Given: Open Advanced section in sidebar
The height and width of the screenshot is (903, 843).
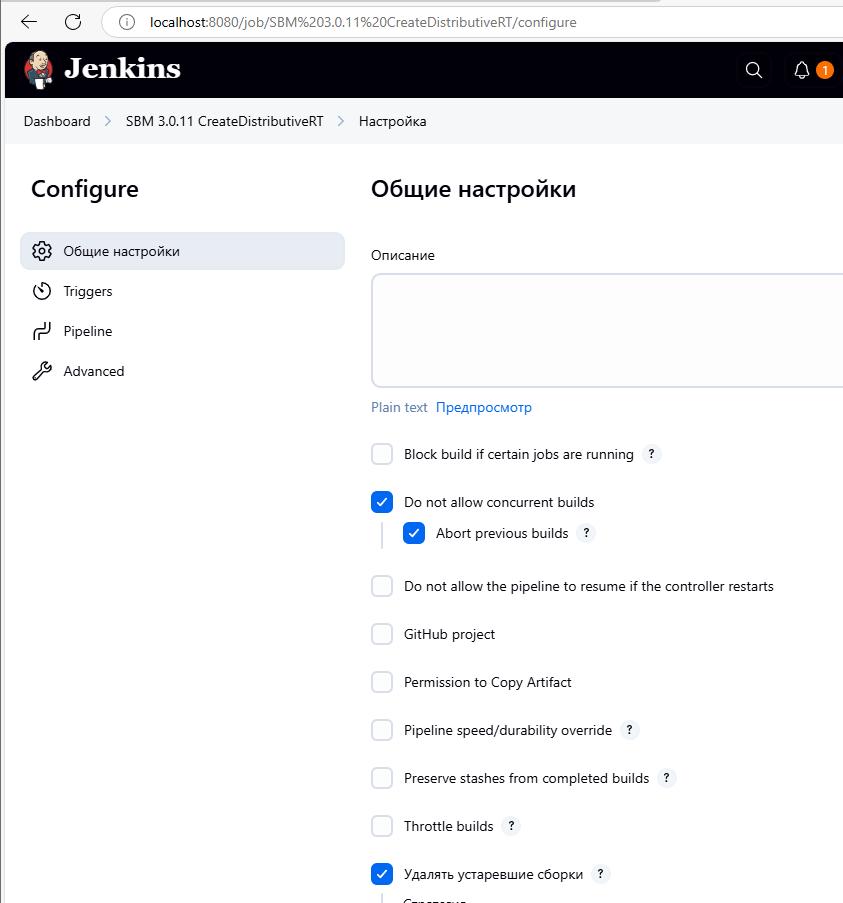Looking at the screenshot, I should 94,371.
